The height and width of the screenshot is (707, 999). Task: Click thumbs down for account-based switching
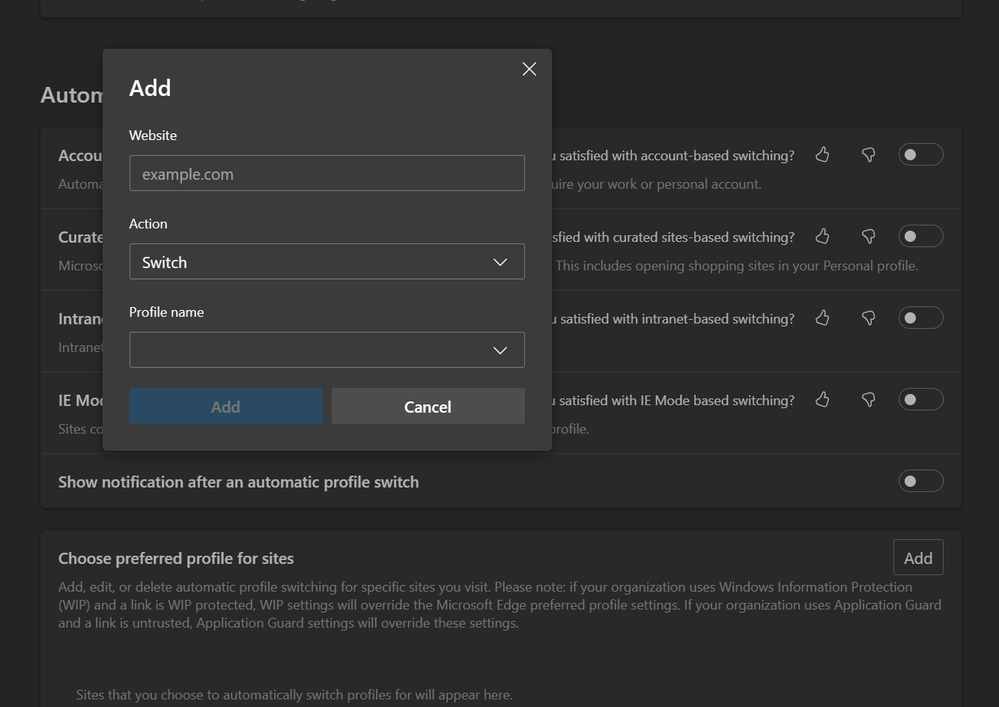point(868,155)
